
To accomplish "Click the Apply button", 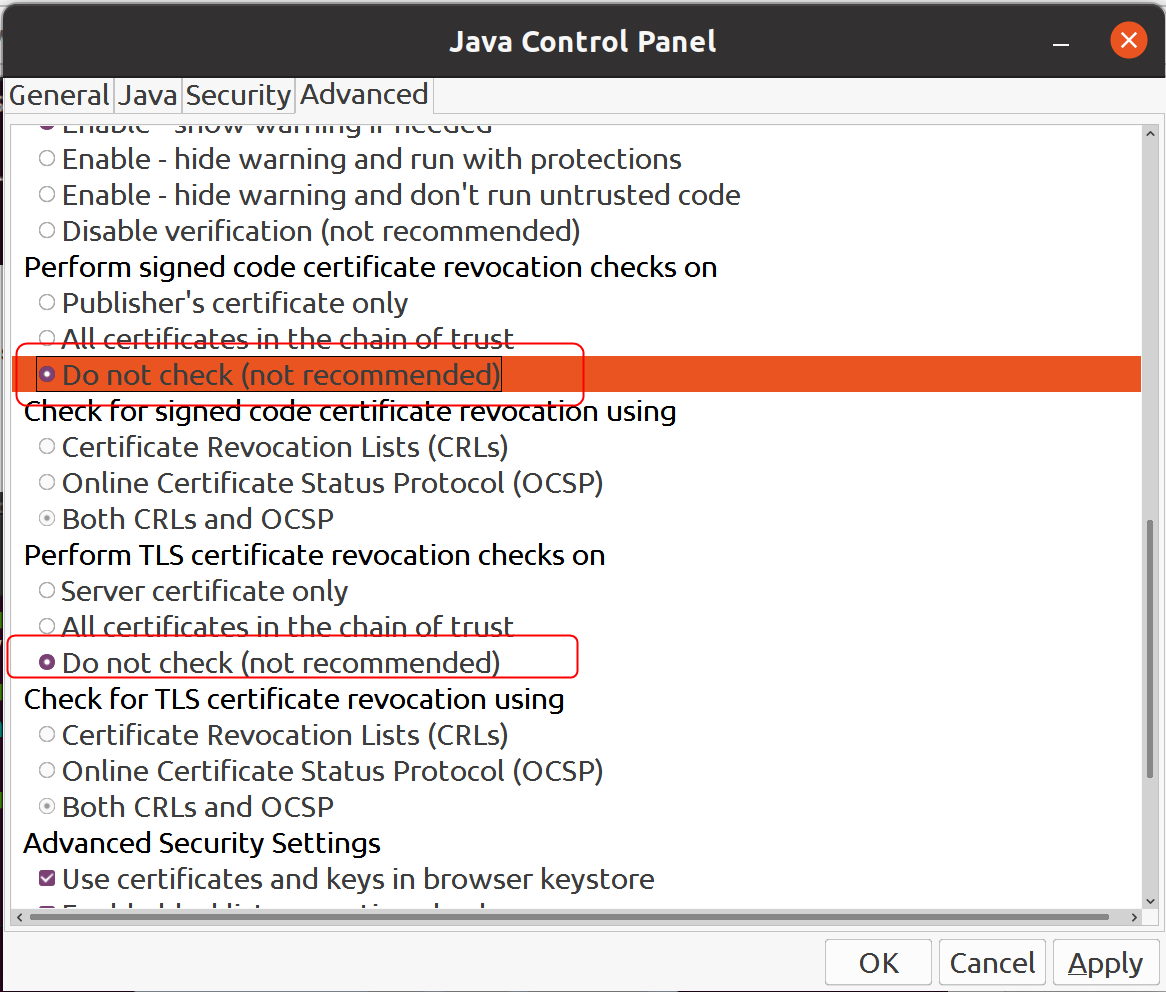I will click(1106, 963).
